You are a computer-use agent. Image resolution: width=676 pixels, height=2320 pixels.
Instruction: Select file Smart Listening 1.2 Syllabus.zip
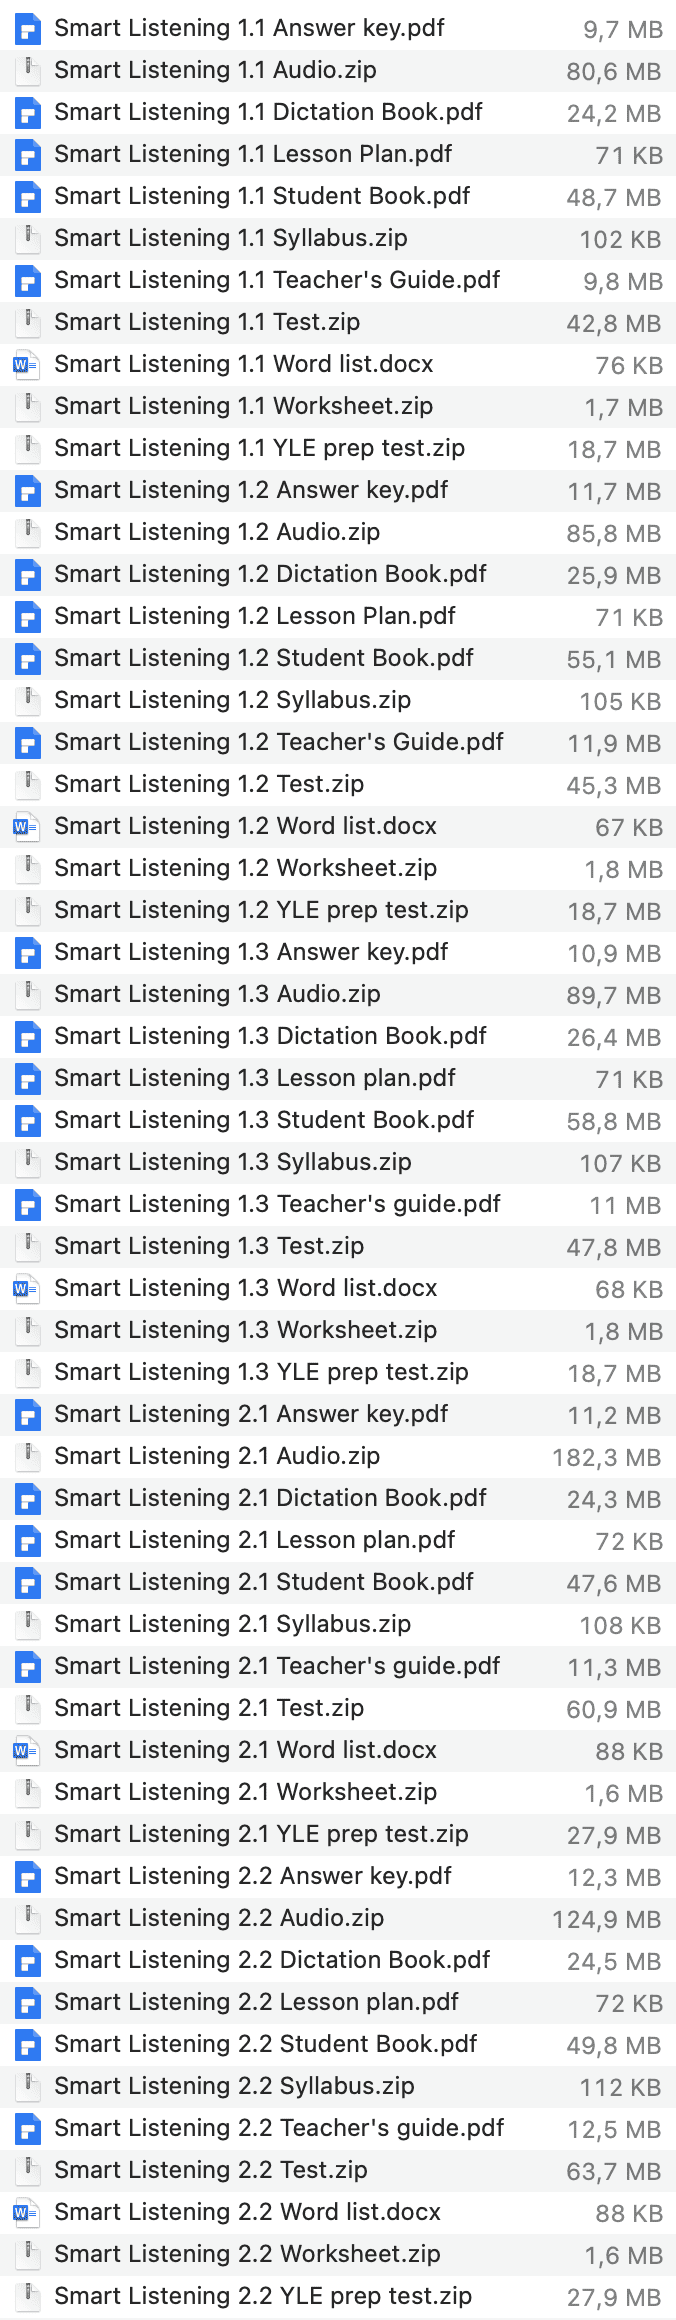[338, 701]
